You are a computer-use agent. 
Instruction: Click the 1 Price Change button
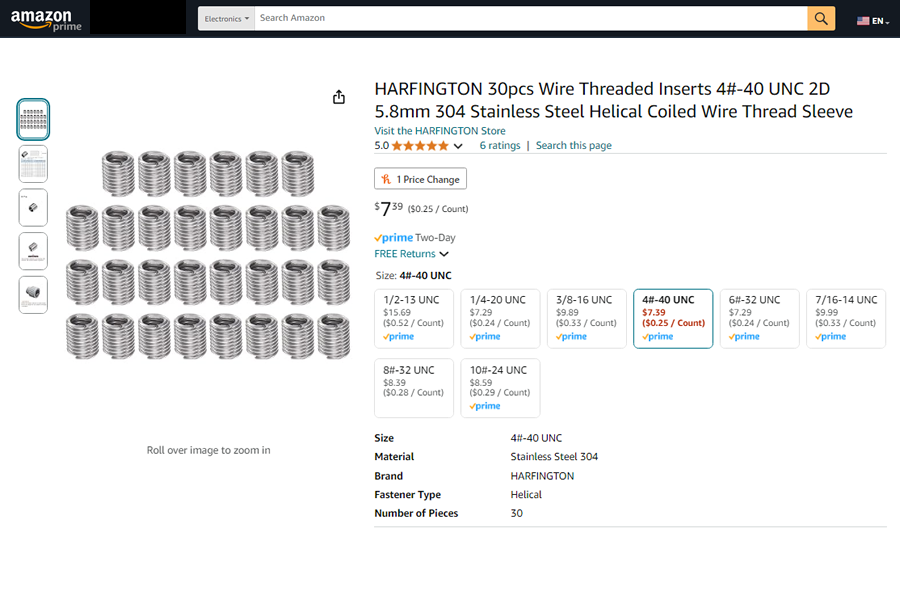420,179
